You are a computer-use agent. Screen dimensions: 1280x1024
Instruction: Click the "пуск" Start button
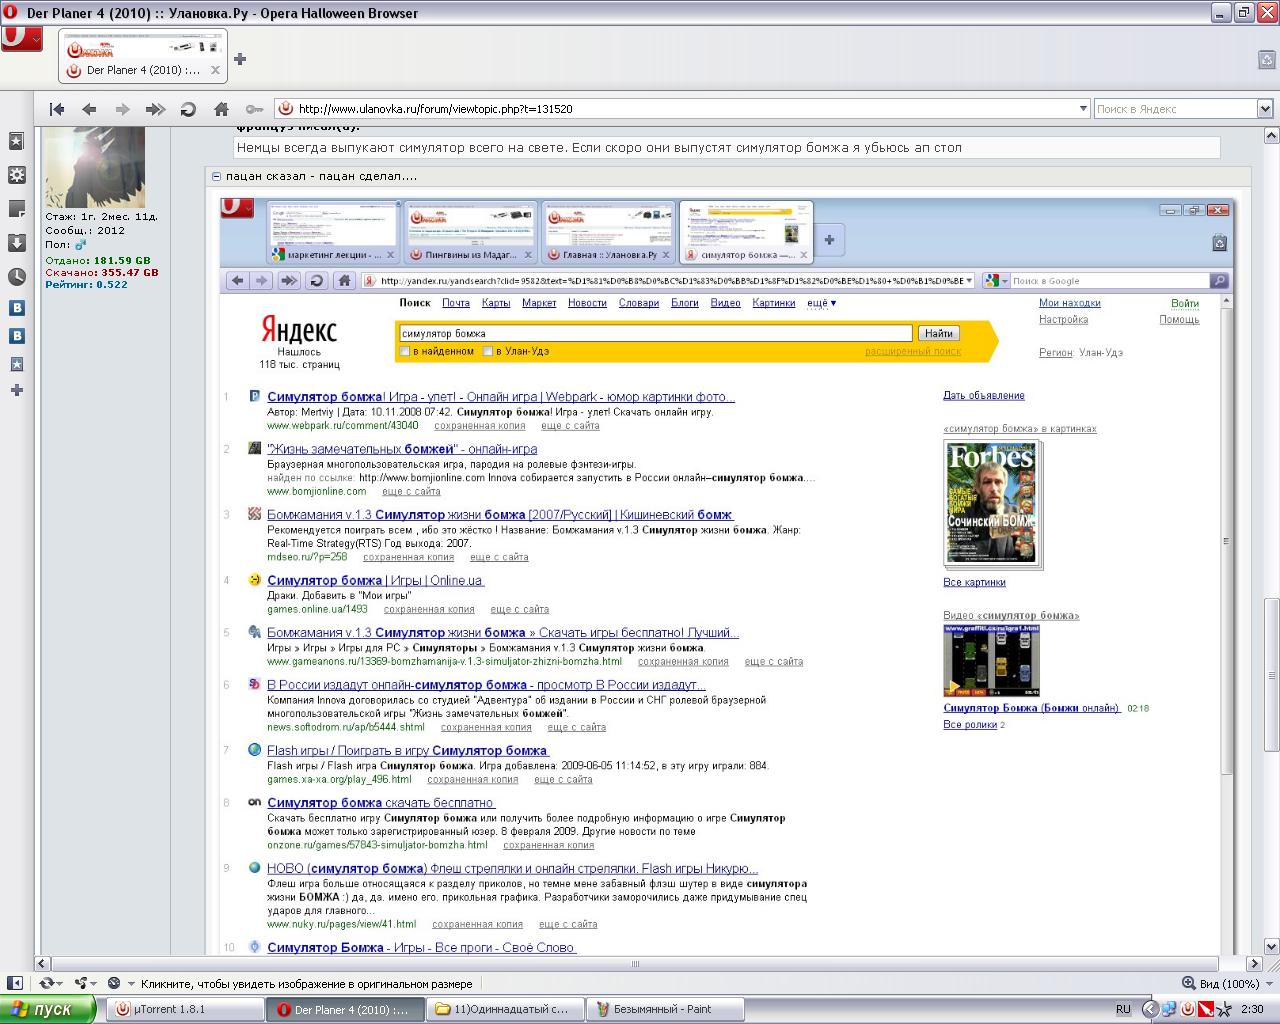pos(48,1009)
